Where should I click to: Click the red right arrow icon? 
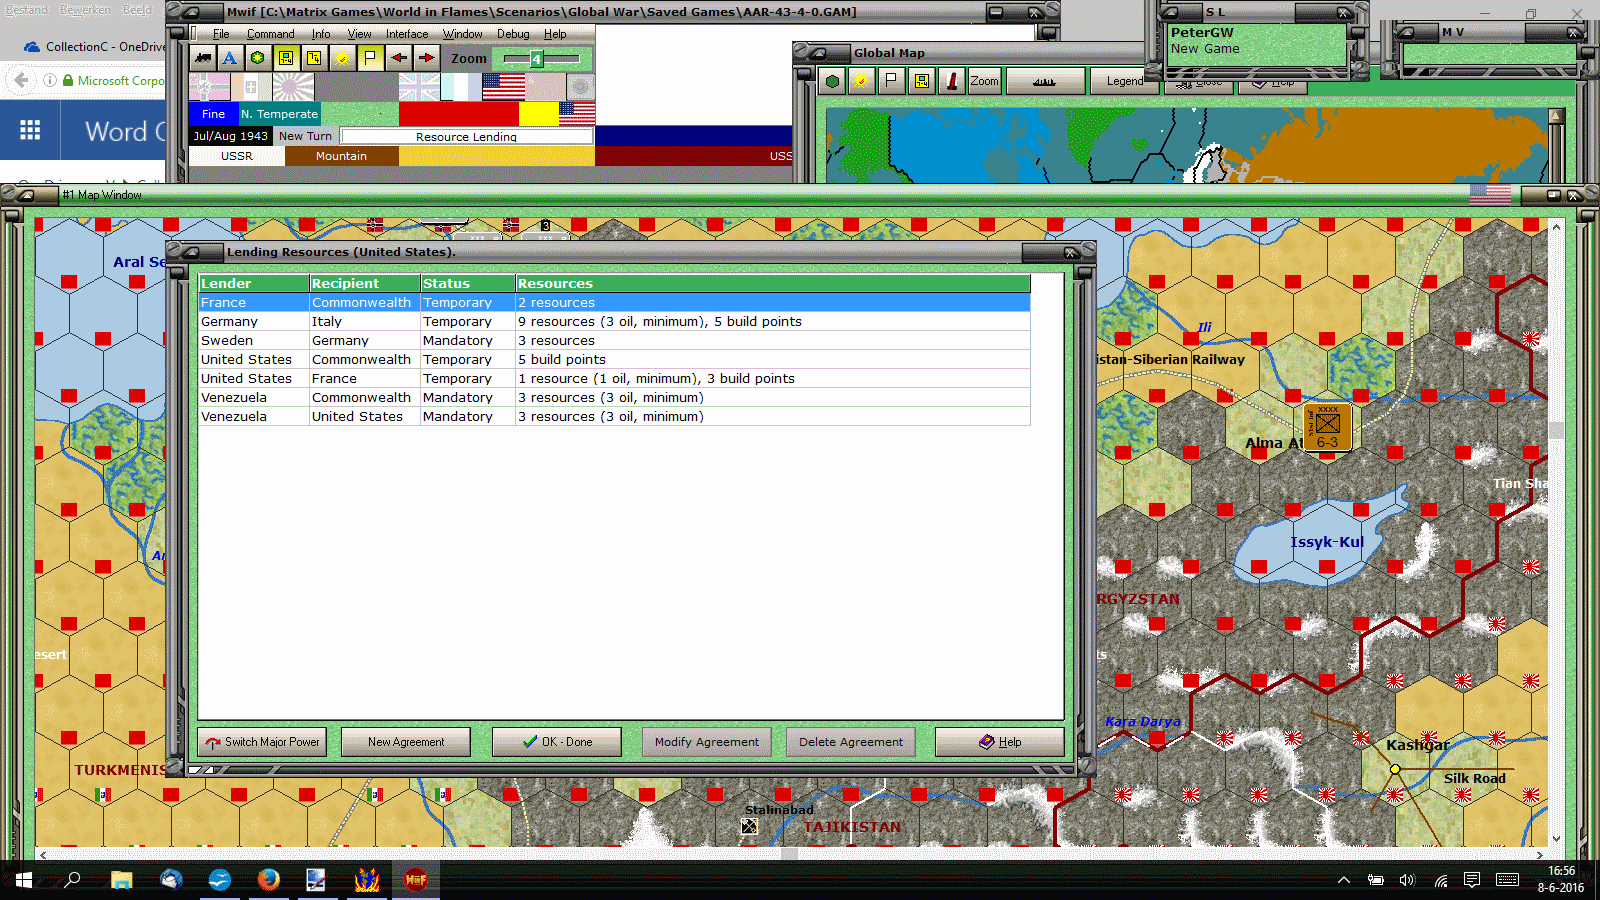426,58
